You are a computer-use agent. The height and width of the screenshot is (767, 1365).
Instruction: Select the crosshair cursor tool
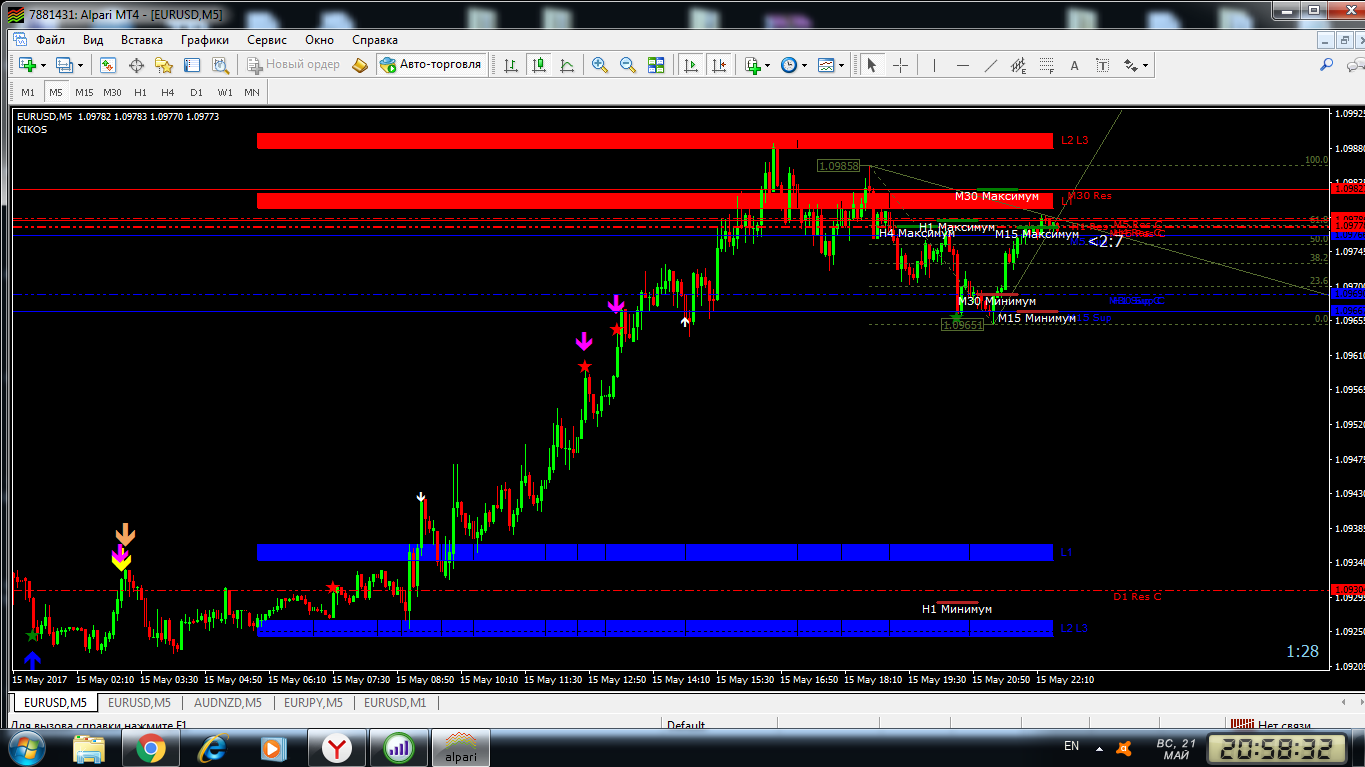pos(901,65)
